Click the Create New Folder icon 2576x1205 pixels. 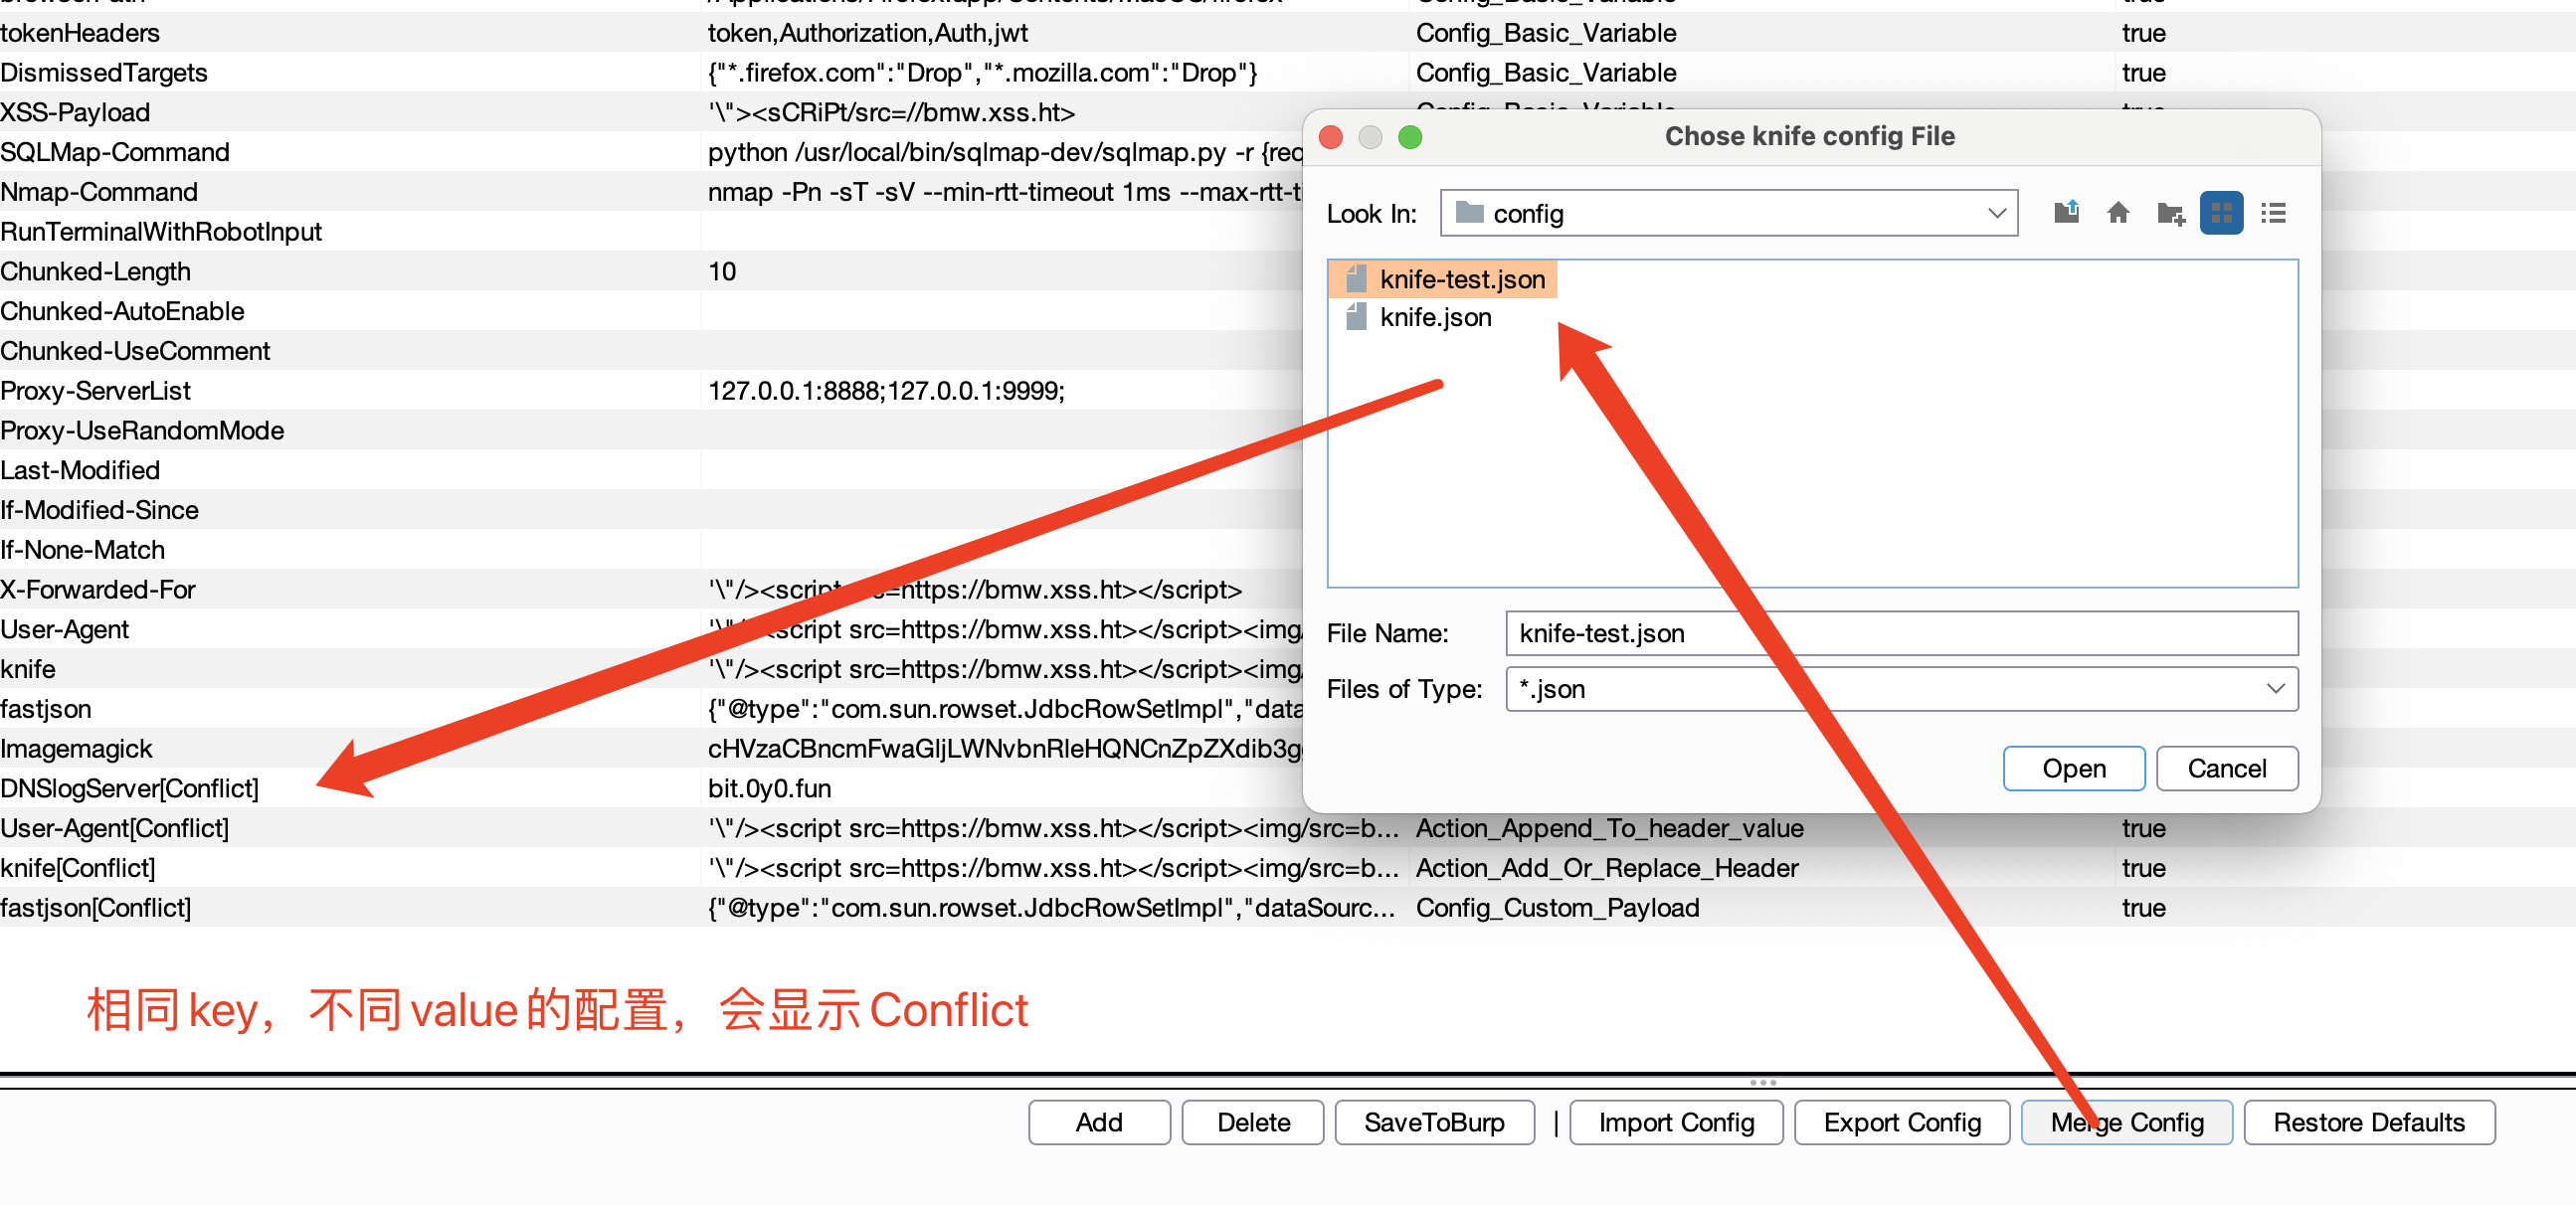(x=2169, y=213)
